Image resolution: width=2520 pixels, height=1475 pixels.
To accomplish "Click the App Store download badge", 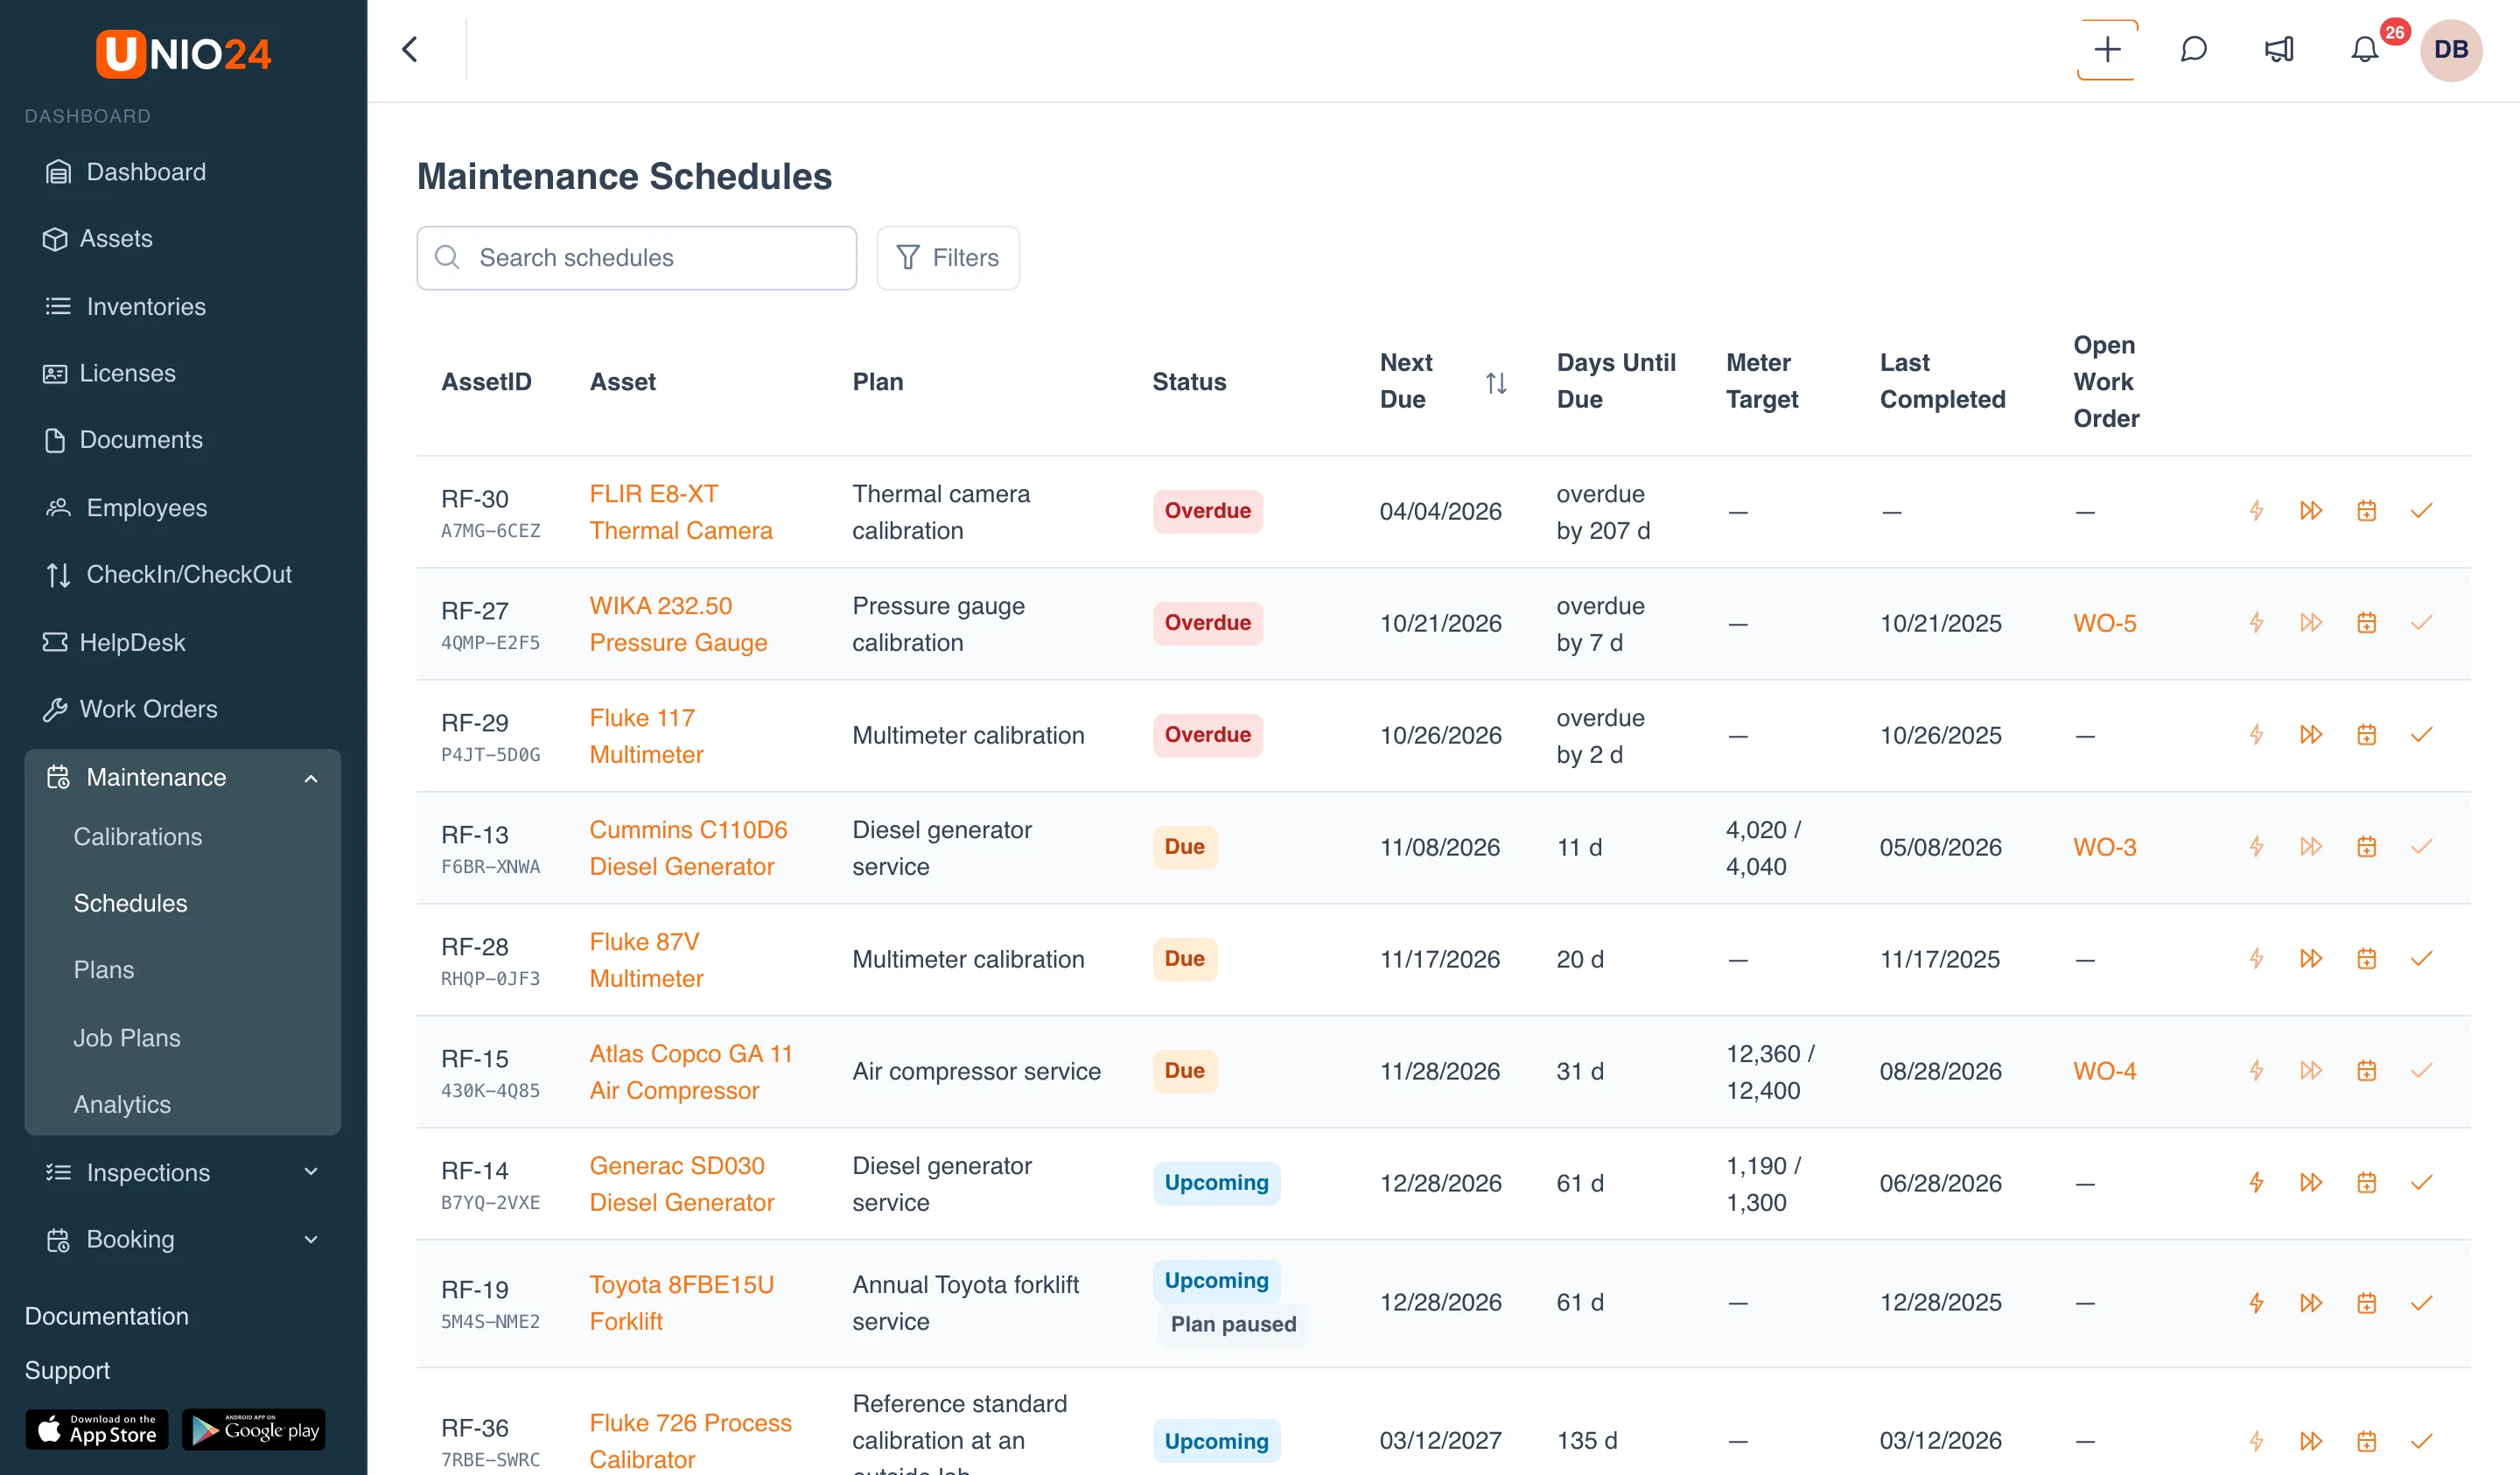I will 97,1430.
